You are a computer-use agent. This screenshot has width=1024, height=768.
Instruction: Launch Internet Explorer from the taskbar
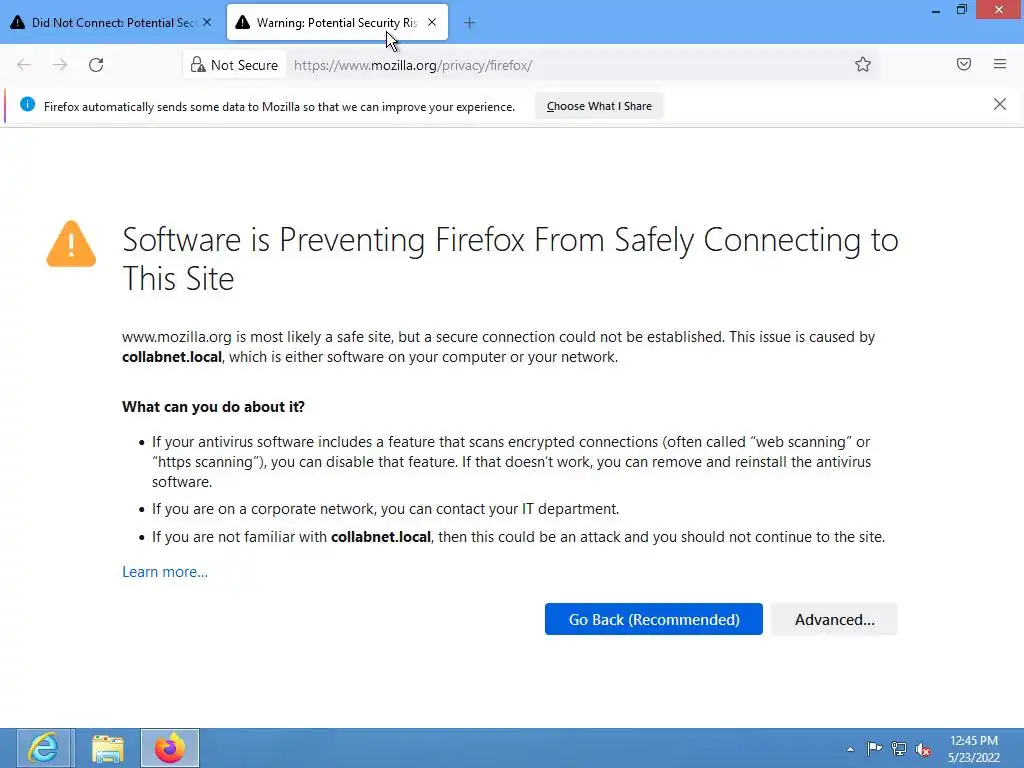(43, 748)
